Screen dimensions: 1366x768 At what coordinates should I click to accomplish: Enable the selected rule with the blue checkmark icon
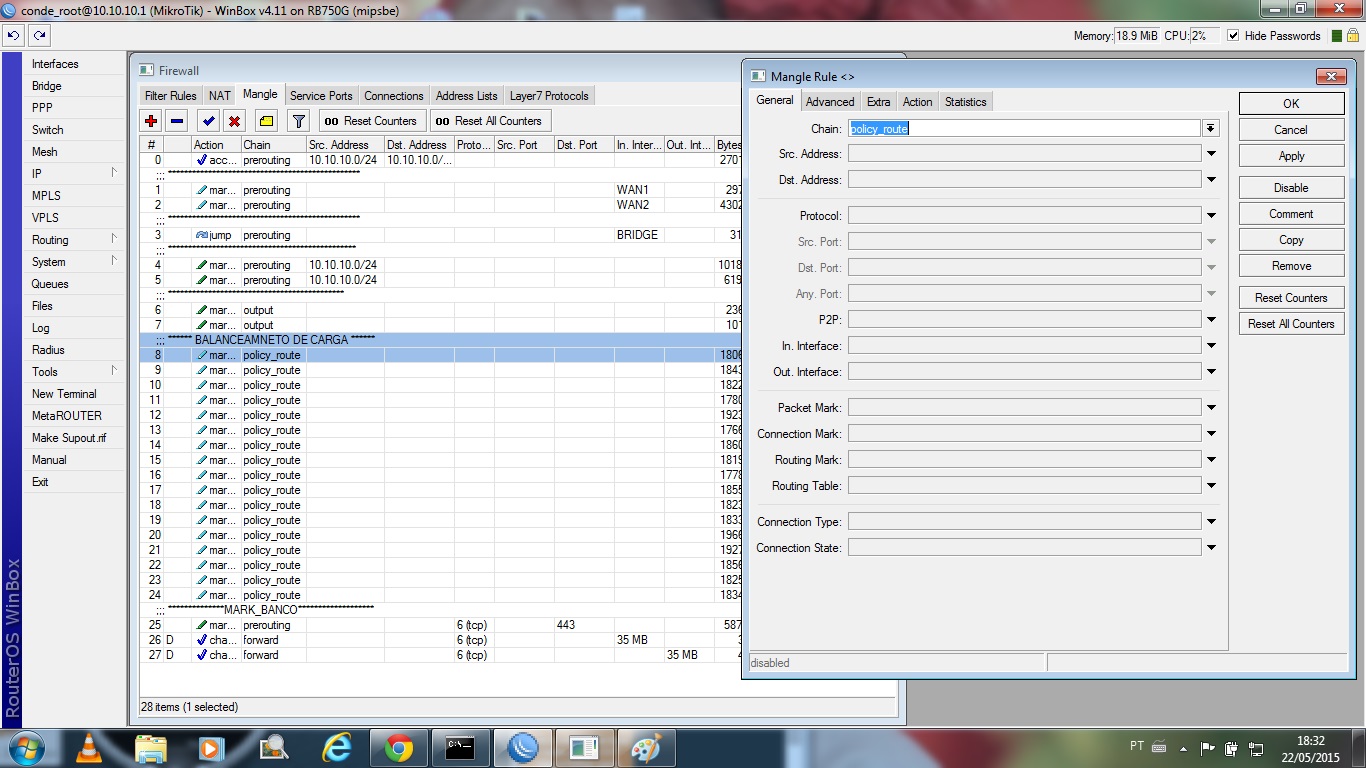pos(209,121)
